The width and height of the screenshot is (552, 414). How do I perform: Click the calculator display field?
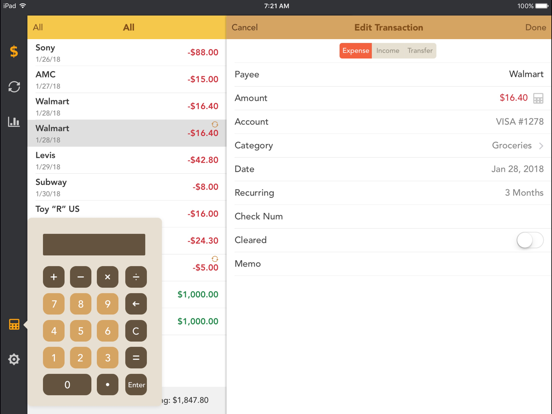pos(94,244)
